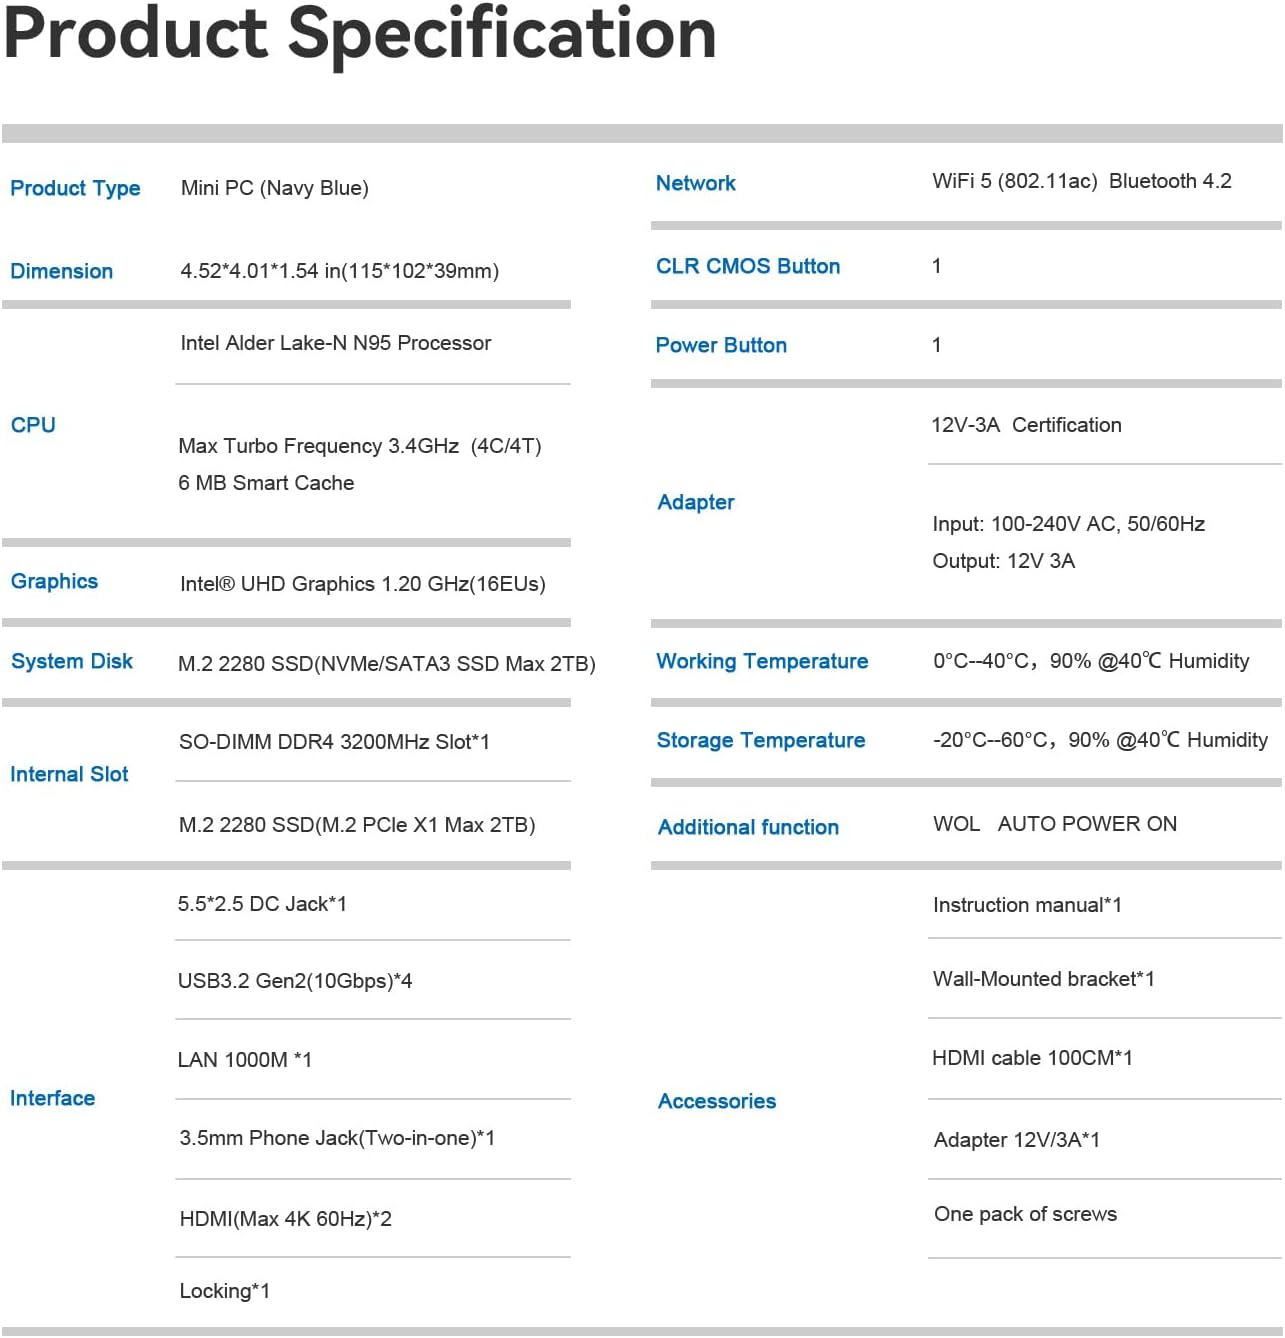Click the System Disk label
1285x1338 pixels.
pyautogui.click(x=72, y=661)
